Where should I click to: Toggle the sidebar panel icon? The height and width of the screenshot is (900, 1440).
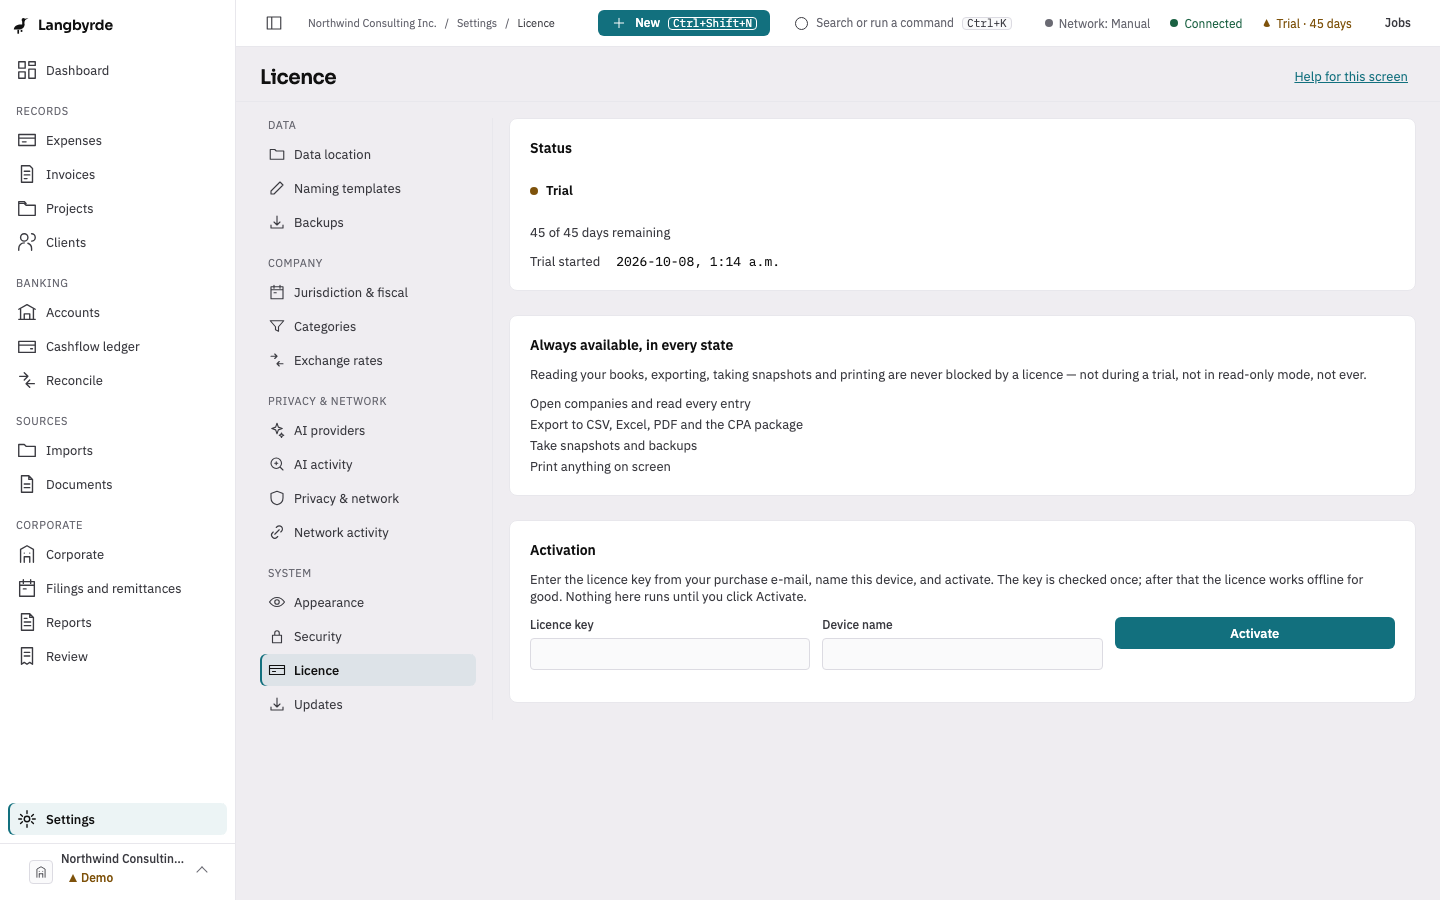pyautogui.click(x=274, y=23)
